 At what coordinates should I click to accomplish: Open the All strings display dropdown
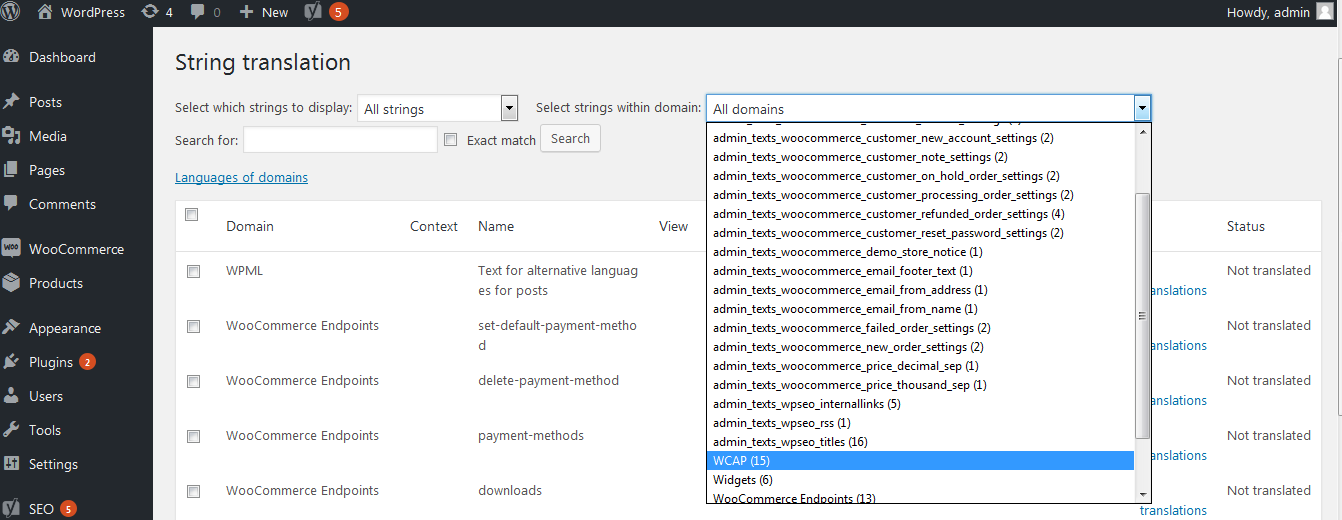[438, 108]
